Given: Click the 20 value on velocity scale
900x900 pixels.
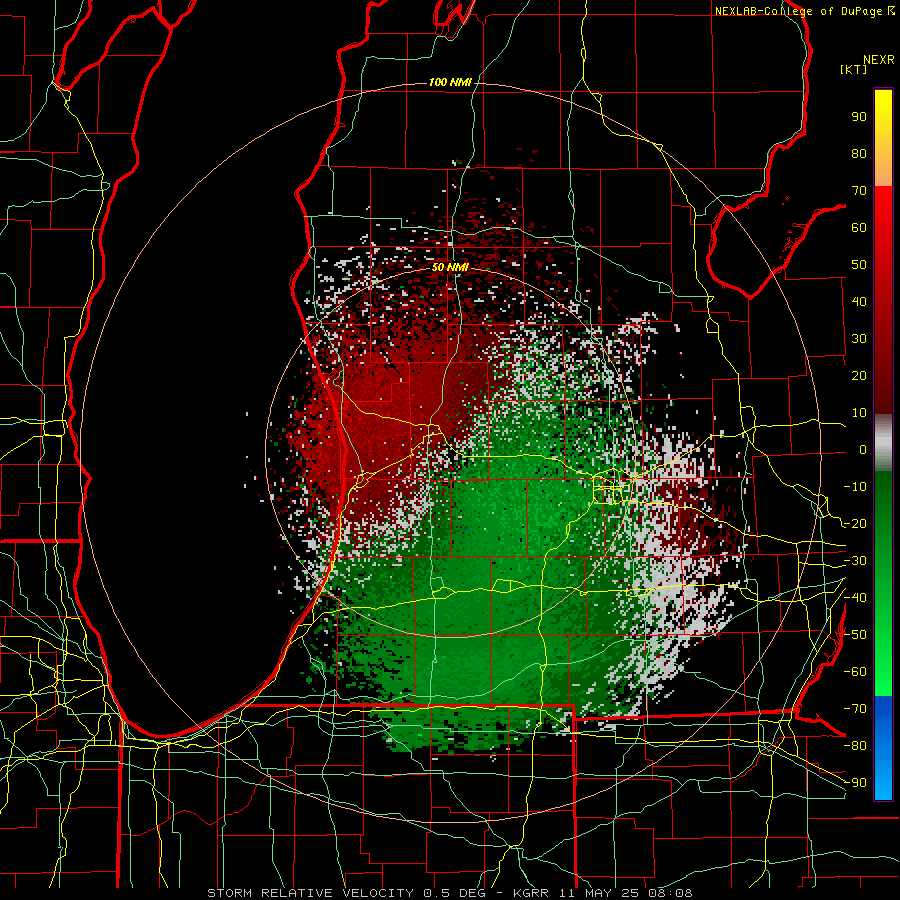Looking at the screenshot, I should coord(859,376).
